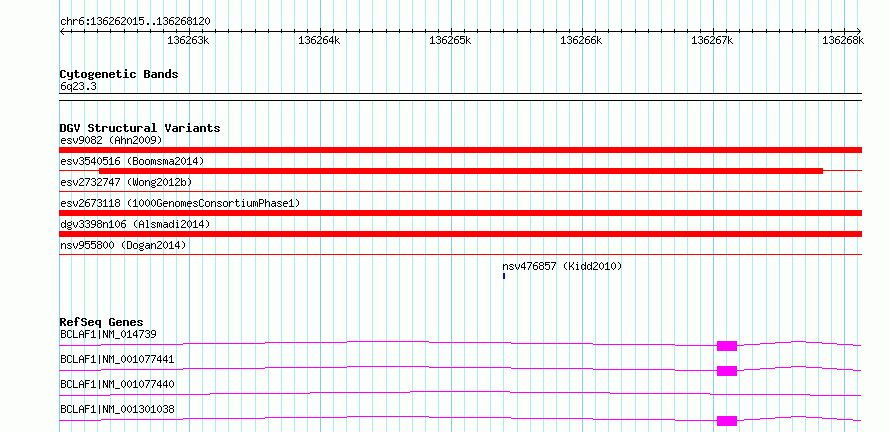Click the 136267k ruler tick label
This screenshot has width=890, height=432.
[712, 40]
